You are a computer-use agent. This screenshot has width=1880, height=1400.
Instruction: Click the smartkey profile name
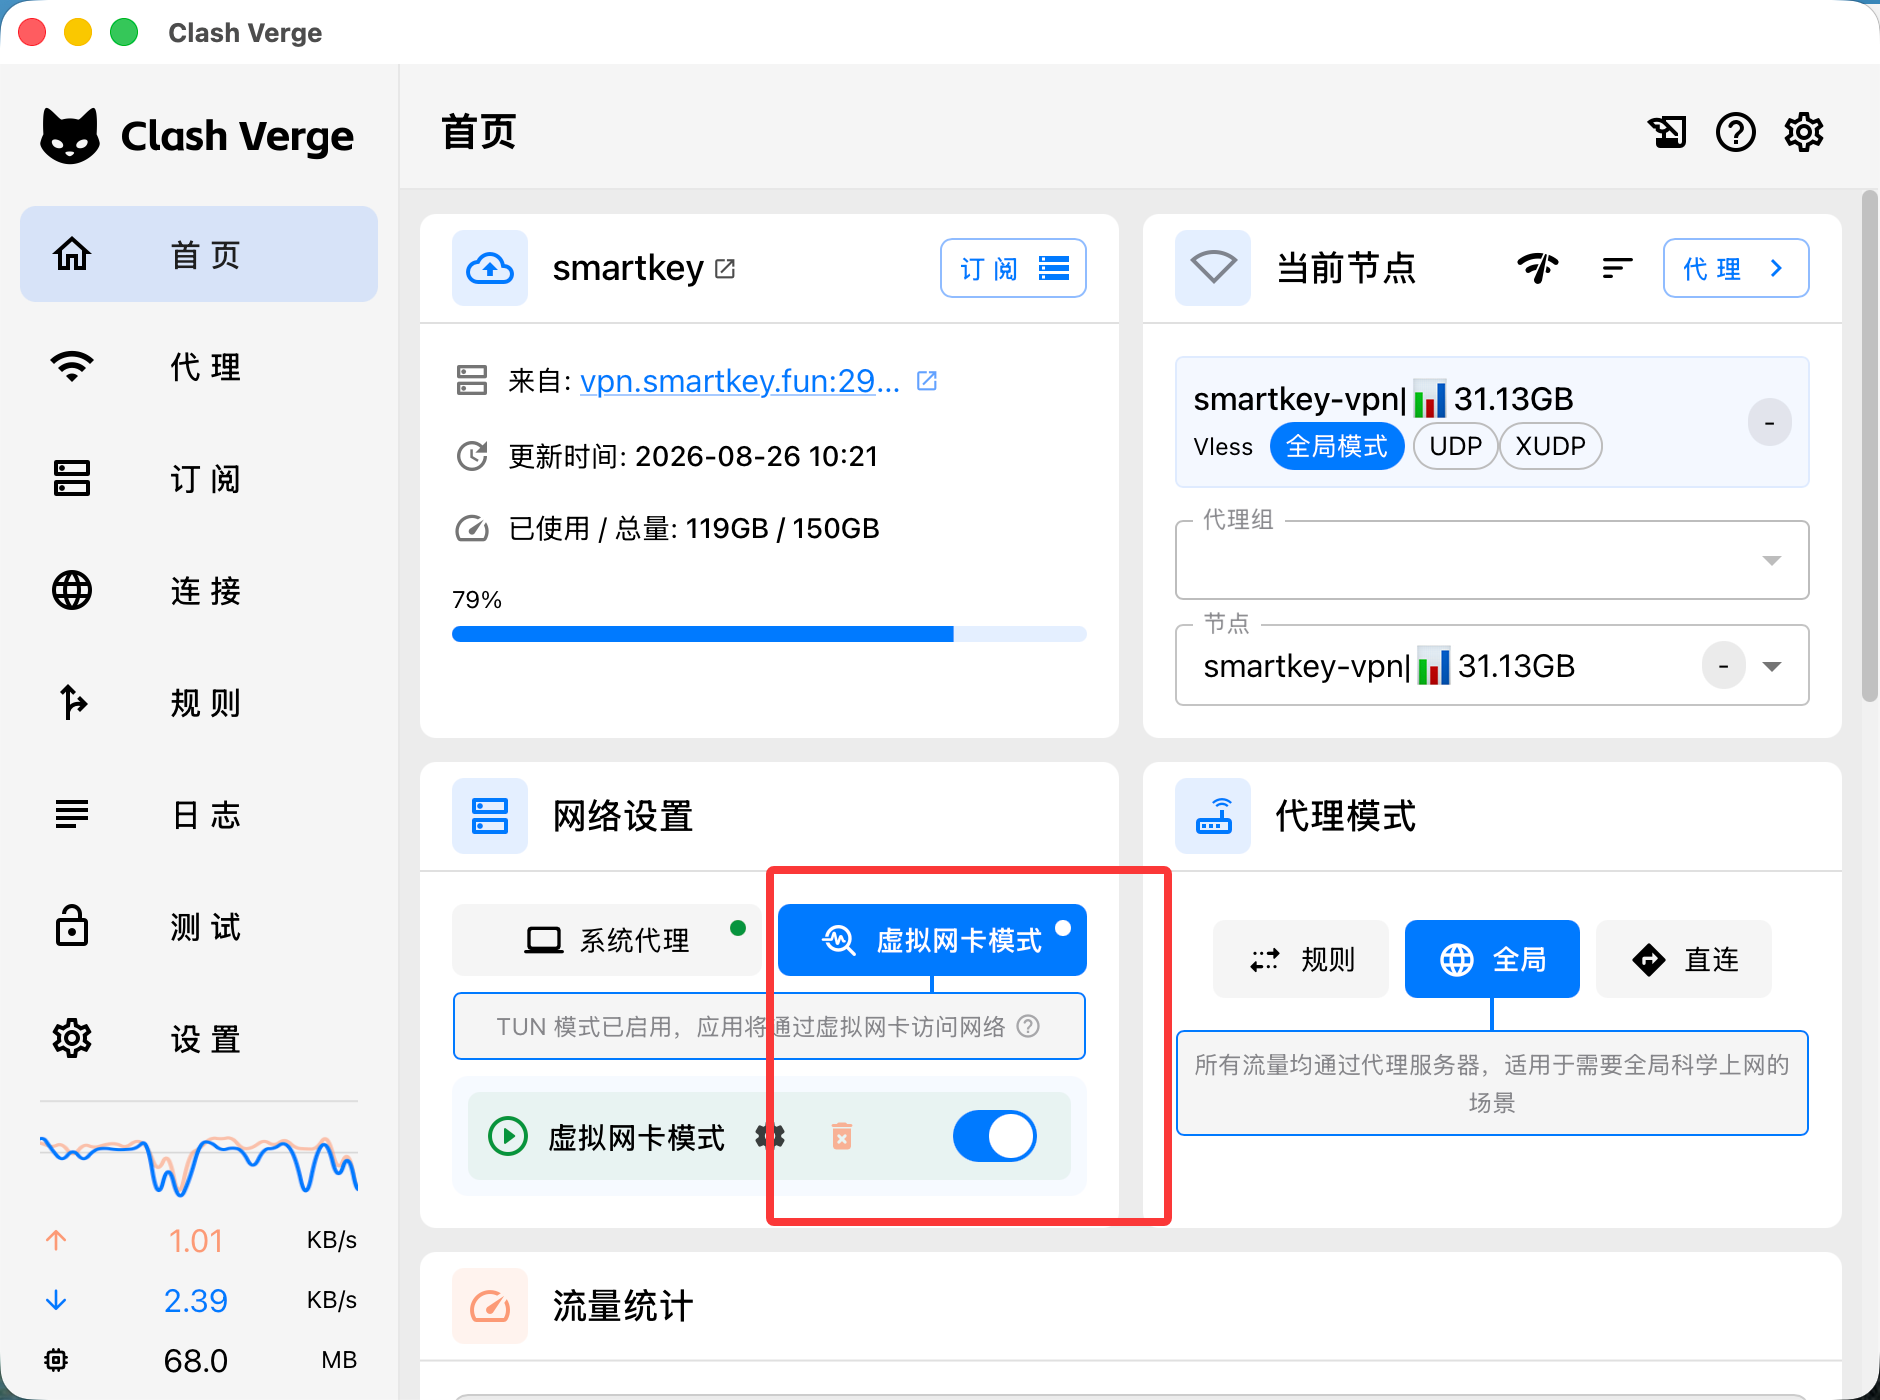tap(628, 268)
